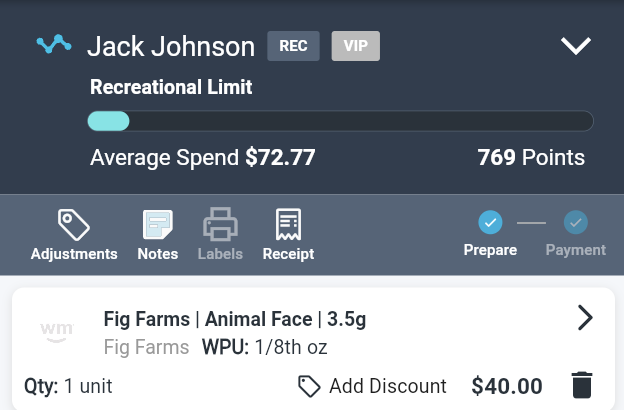This screenshot has width=624, height=410.
Task: Click the 769 Points loyalty balance
Action: click(x=531, y=157)
